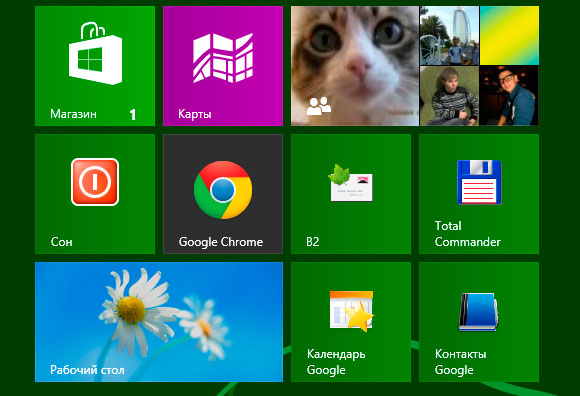Image resolution: width=580 pixels, height=396 pixels.
Task: Click the Магазин update count badge 1
Action: pyautogui.click(x=133, y=115)
